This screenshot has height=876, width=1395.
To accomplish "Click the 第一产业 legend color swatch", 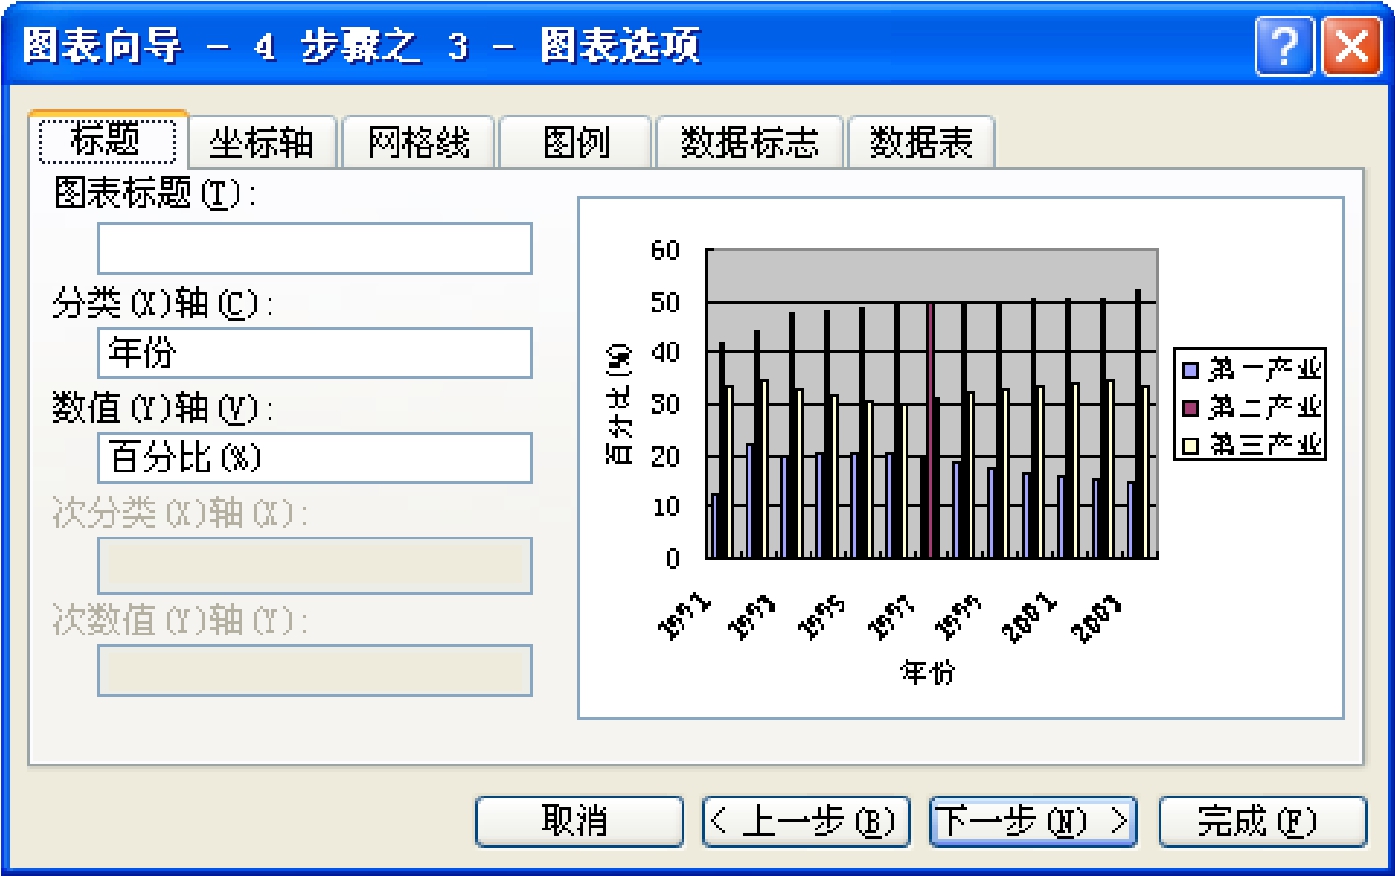I will pos(1191,370).
